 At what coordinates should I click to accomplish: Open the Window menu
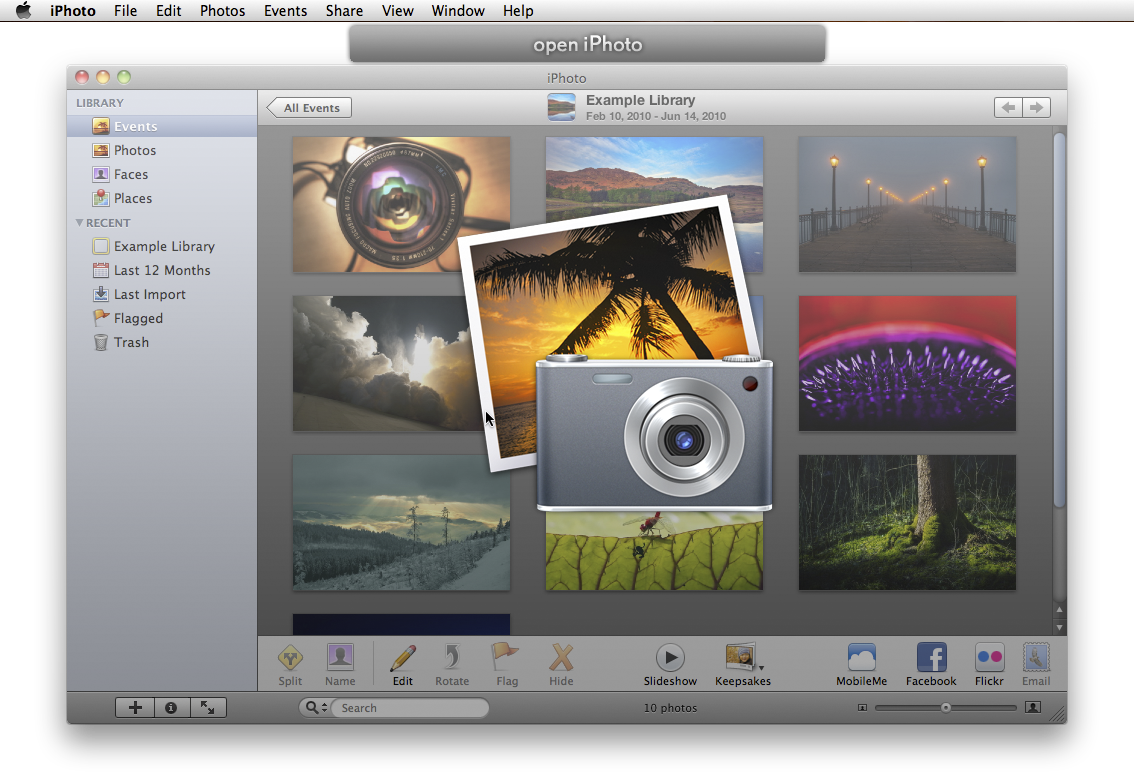pyautogui.click(x=458, y=11)
